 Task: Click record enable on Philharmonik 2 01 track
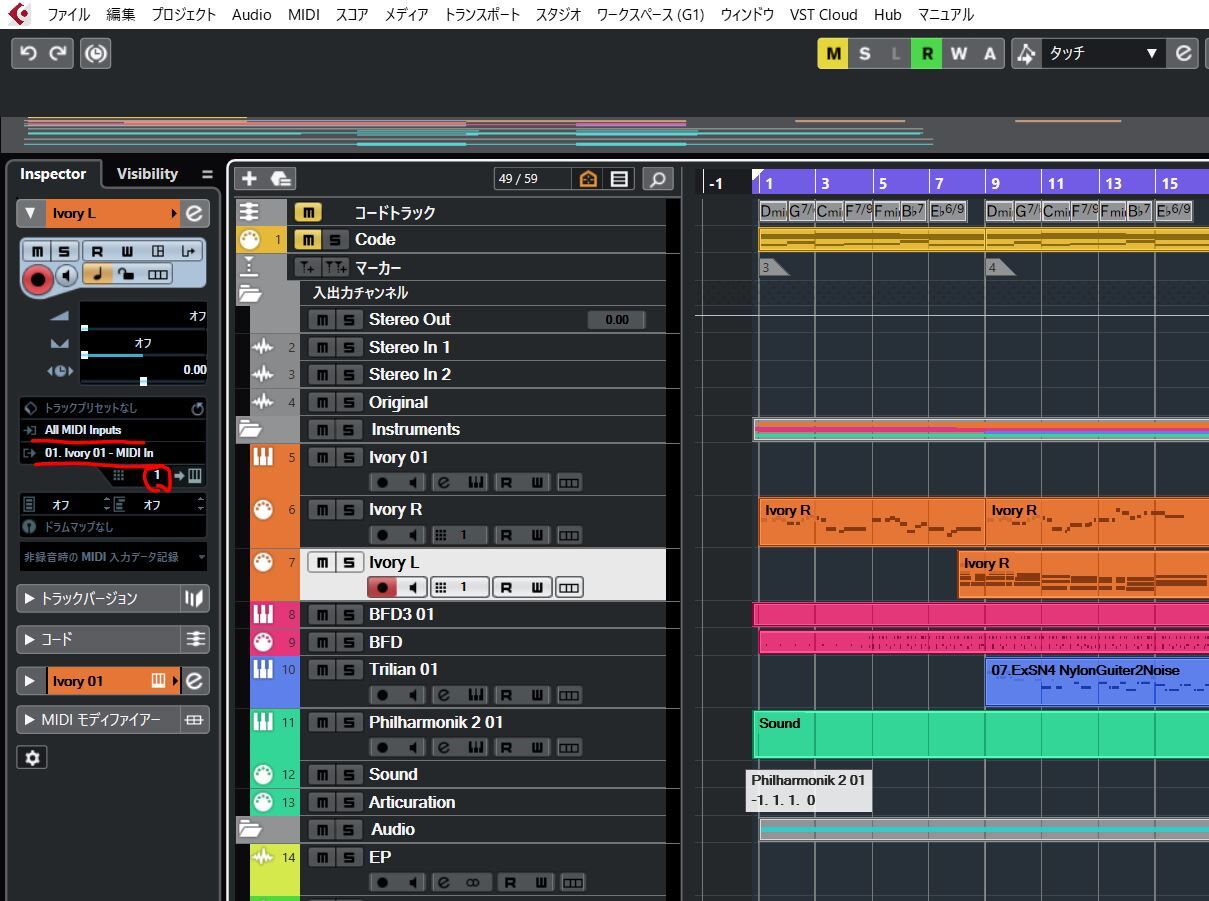[381, 747]
